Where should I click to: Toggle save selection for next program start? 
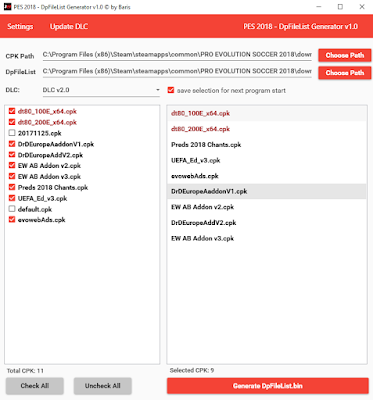coord(171,90)
